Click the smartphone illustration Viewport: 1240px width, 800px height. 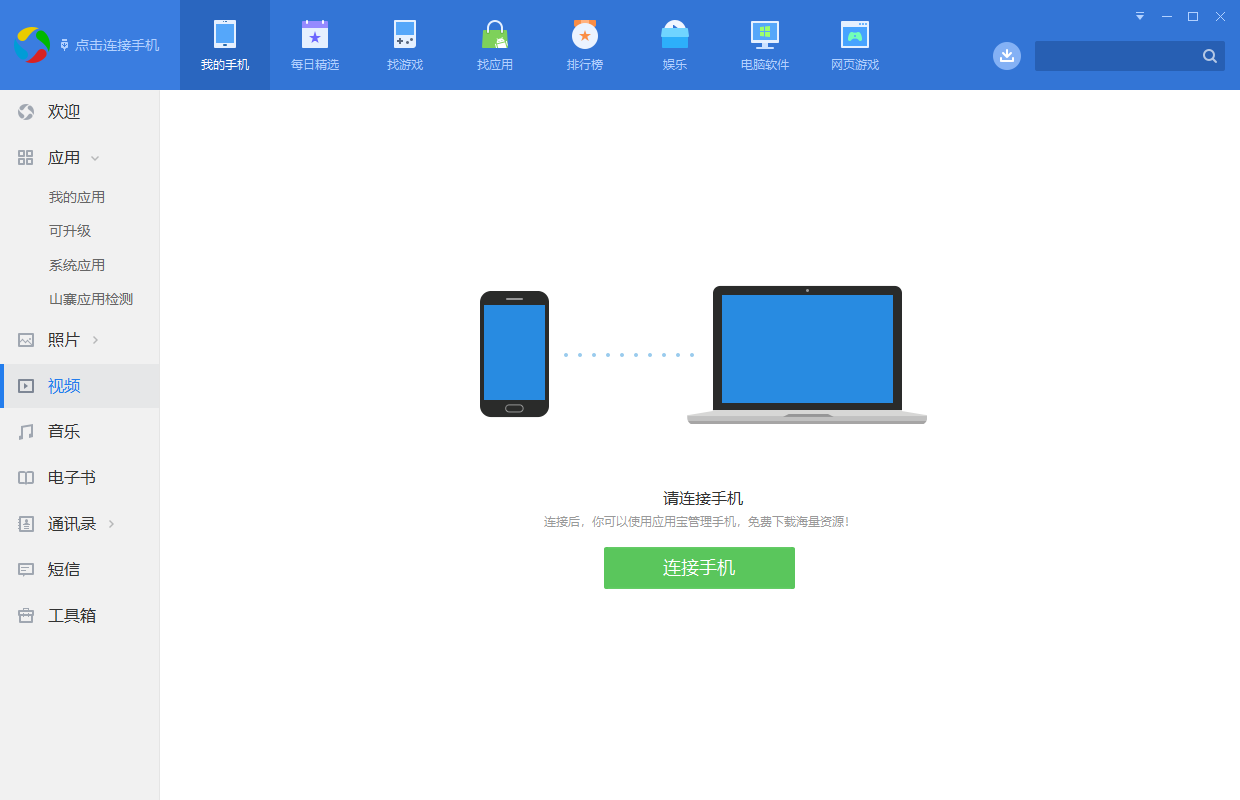[x=514, y=354]
